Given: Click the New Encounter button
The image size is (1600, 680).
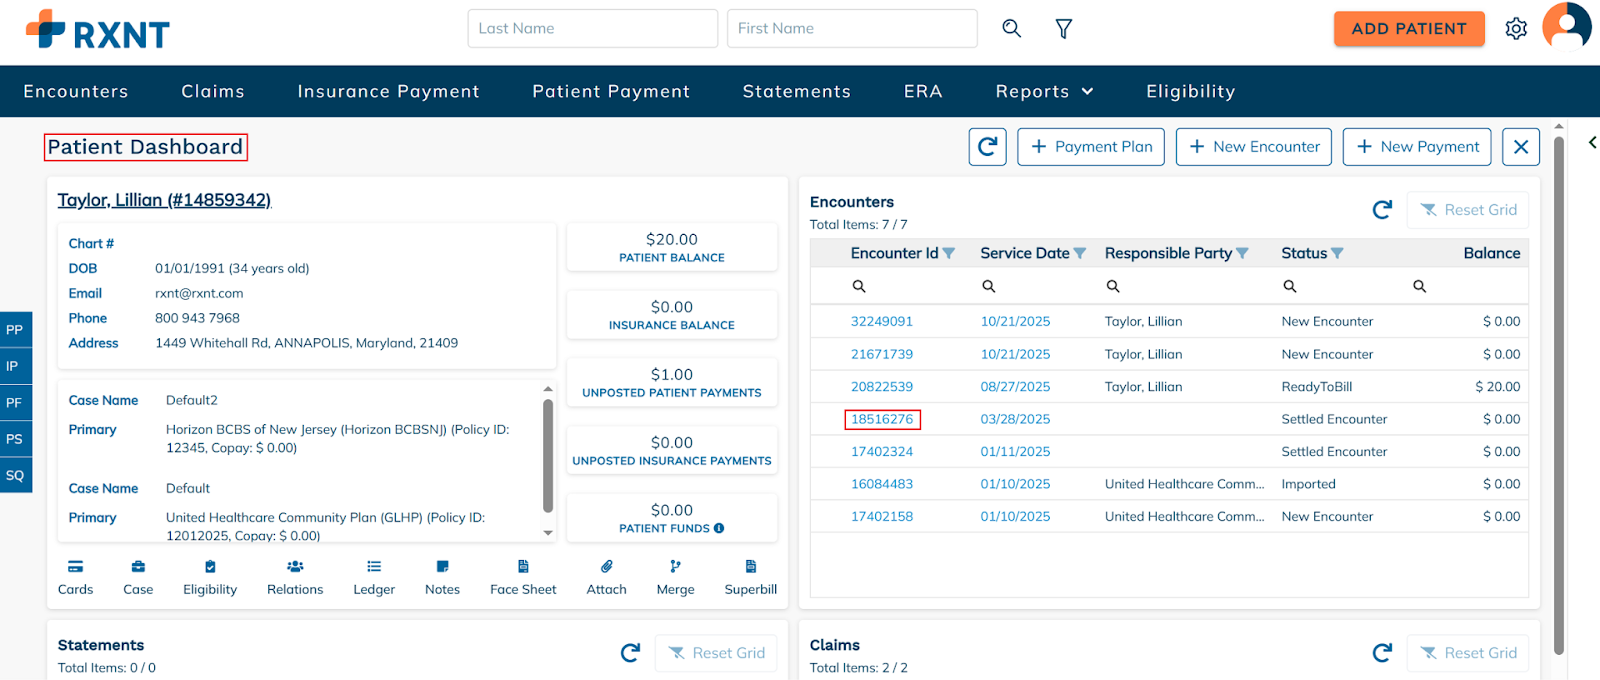Looking at the screenshot, I should click(x=1253, y=147).
